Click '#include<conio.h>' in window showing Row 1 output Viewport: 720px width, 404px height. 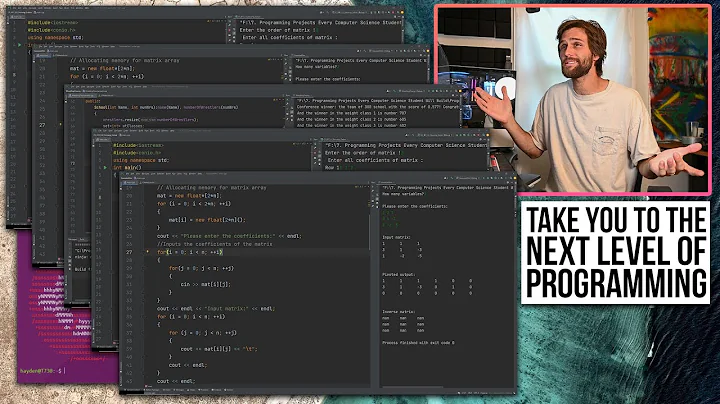click(x=136, y=152)
